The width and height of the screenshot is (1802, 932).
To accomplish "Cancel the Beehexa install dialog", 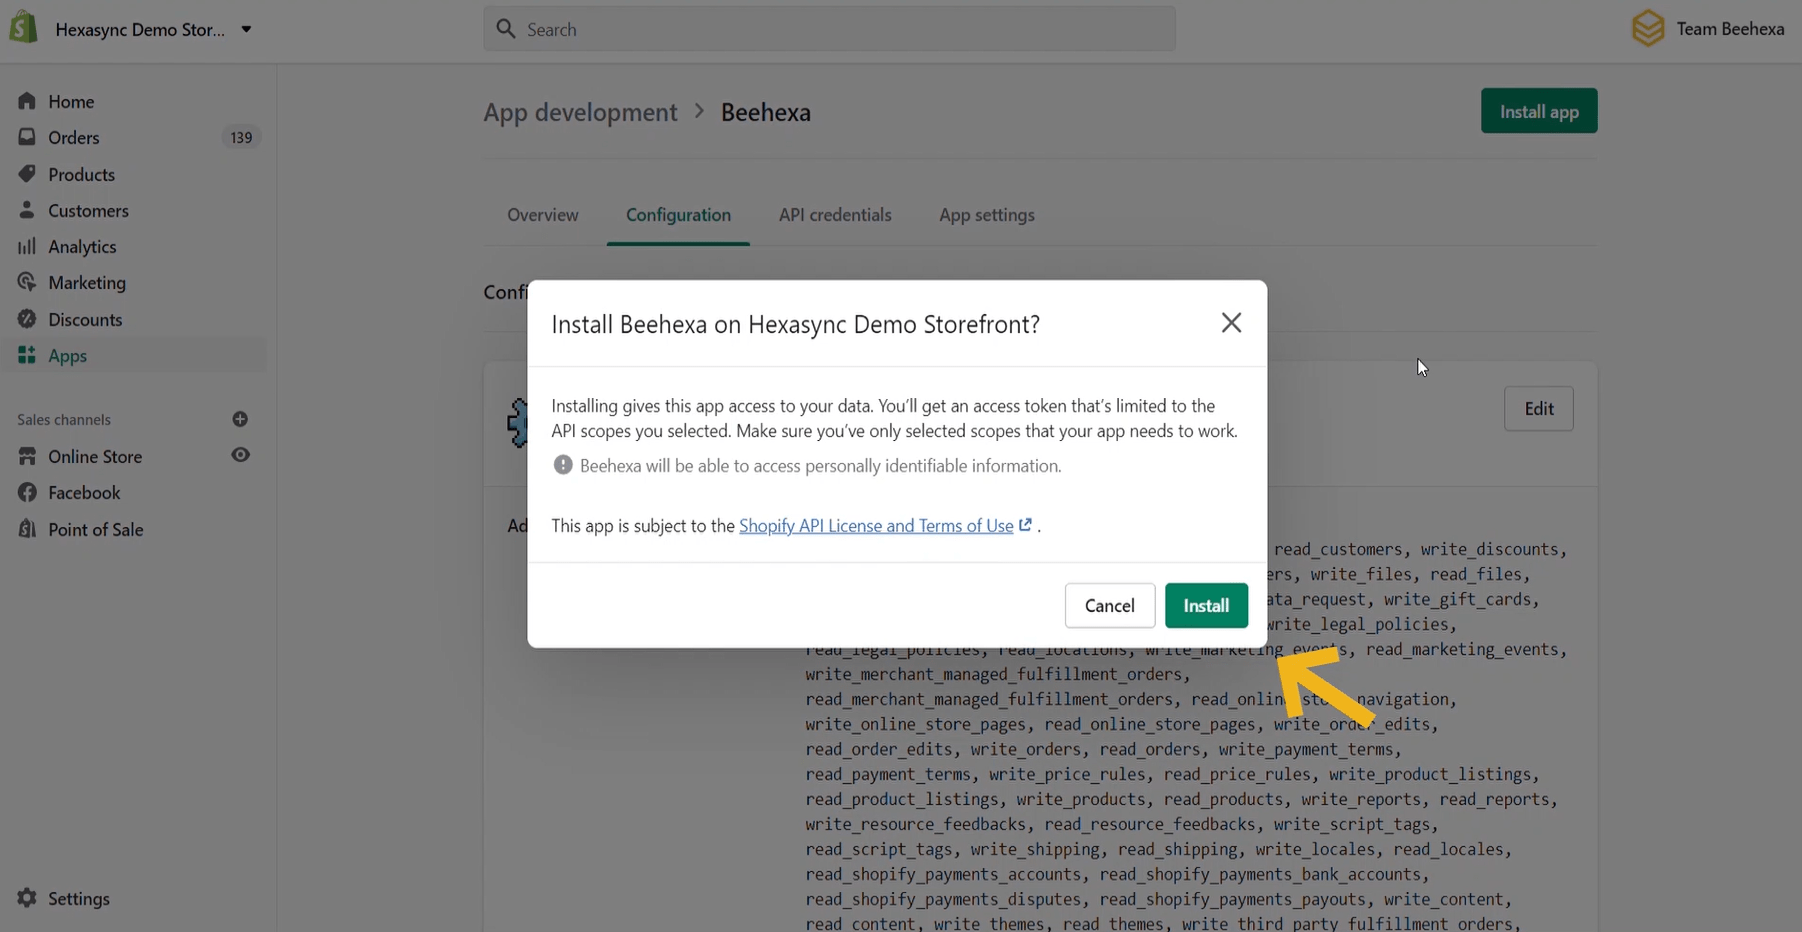I will (1110, 605).
